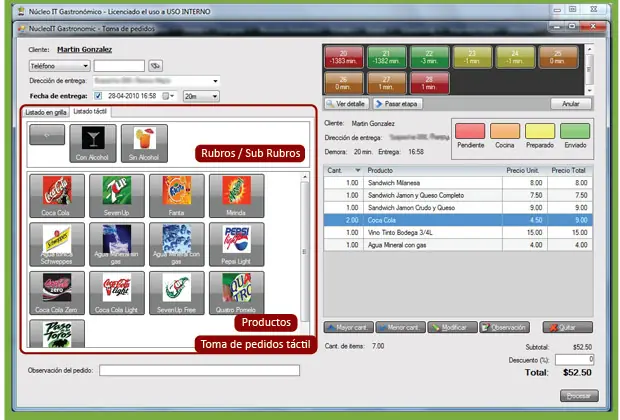Click the Anular button
Image resolution: width=620 pixels, height=420 pixels.
click(571, 104)
